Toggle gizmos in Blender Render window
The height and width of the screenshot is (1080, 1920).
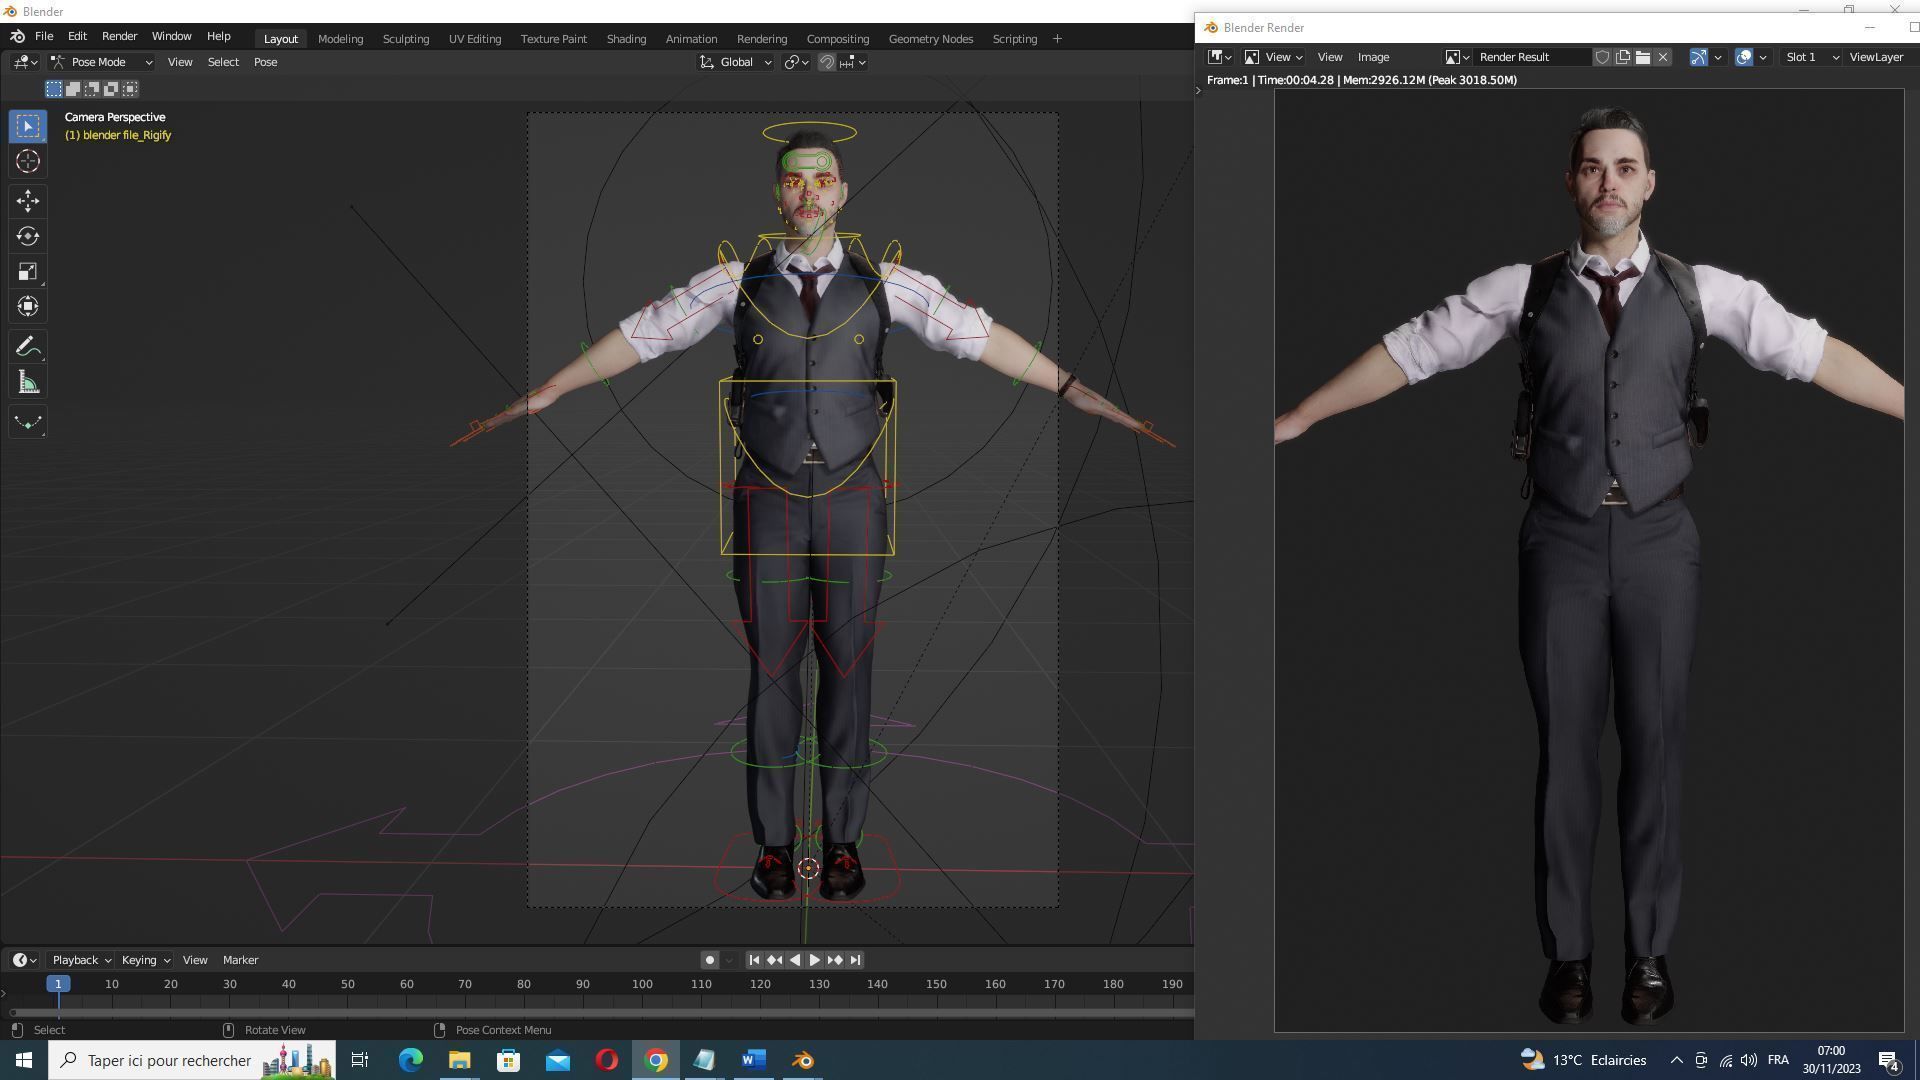(1698, 57)
